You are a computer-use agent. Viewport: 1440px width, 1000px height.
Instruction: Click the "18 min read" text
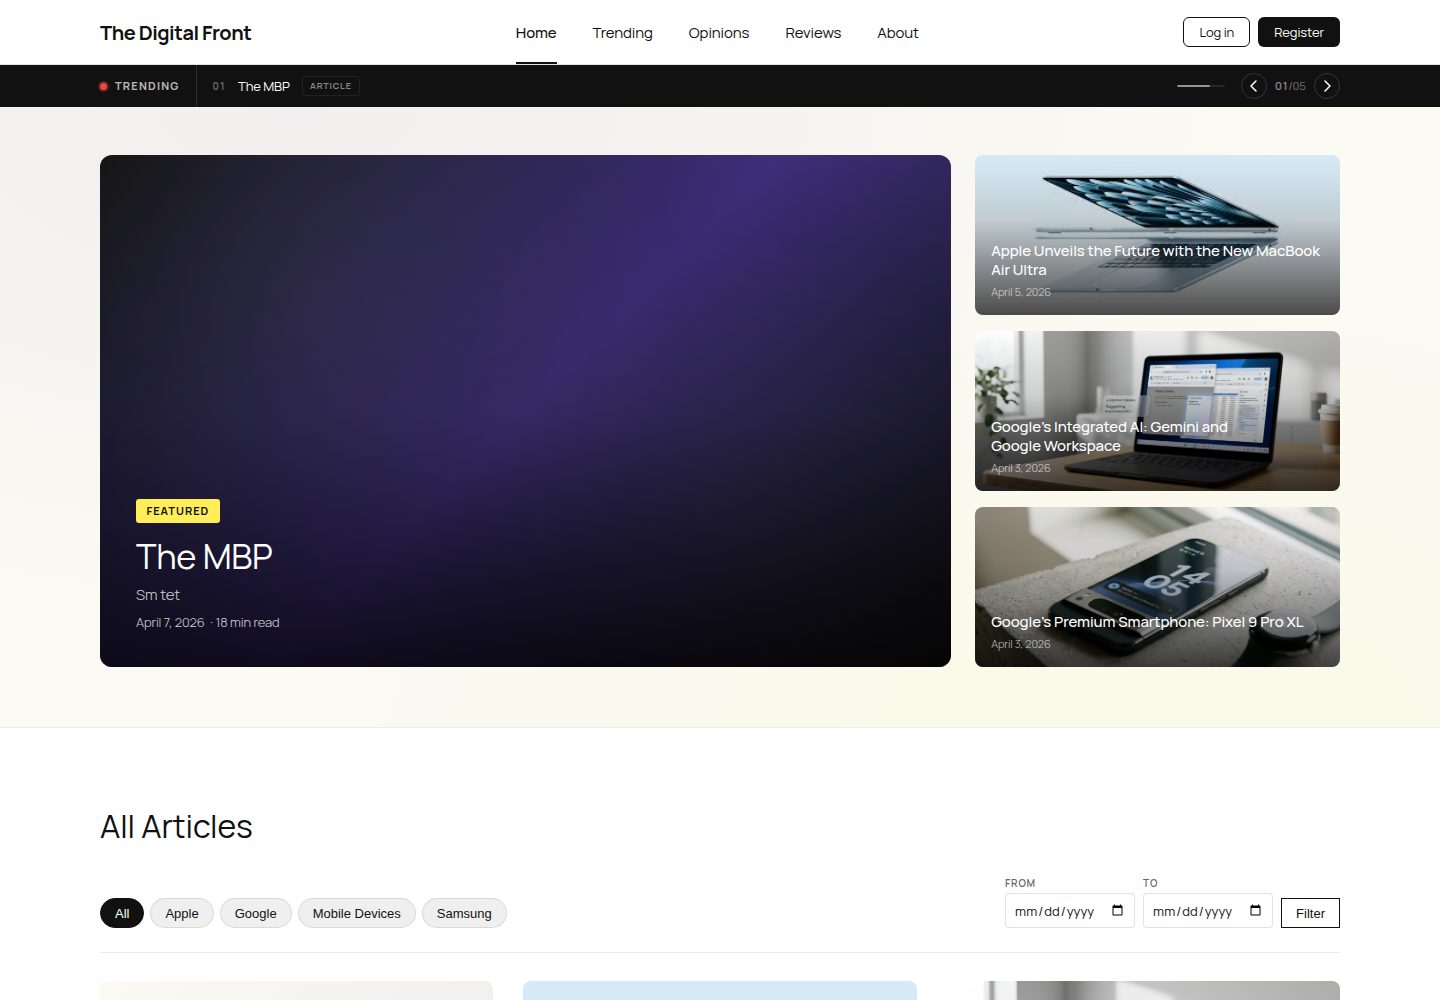[248, 623]
